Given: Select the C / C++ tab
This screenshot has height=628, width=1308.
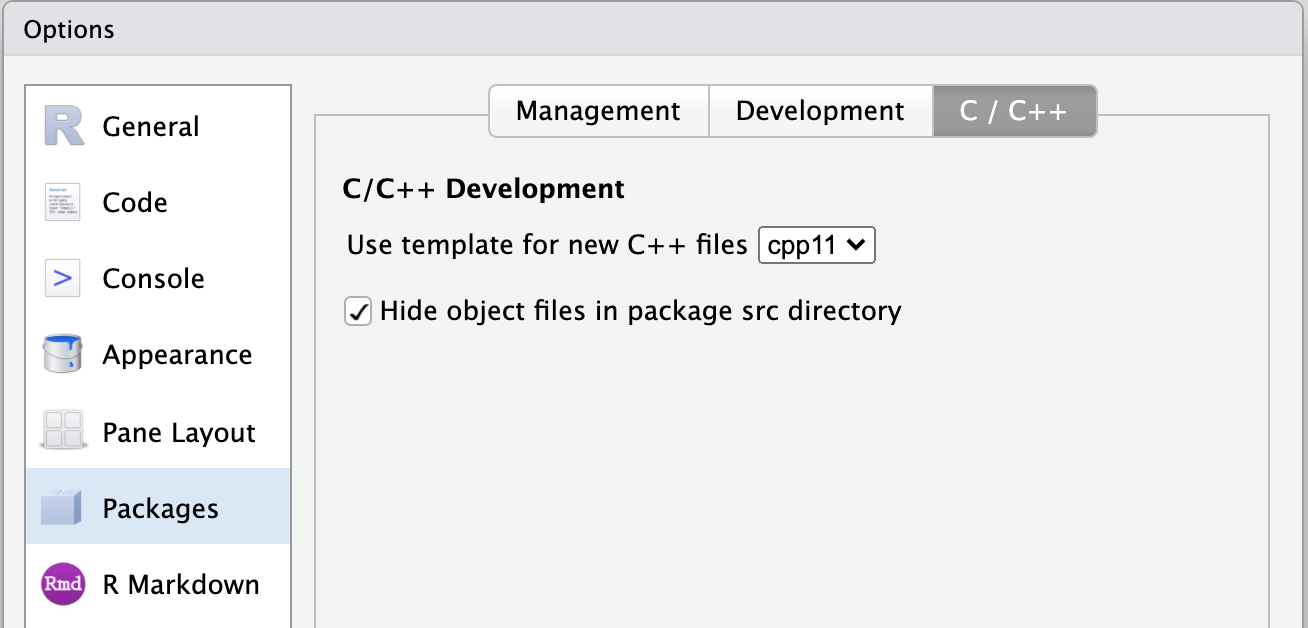Looking at the screenshot, I should tap(1014, 111).
